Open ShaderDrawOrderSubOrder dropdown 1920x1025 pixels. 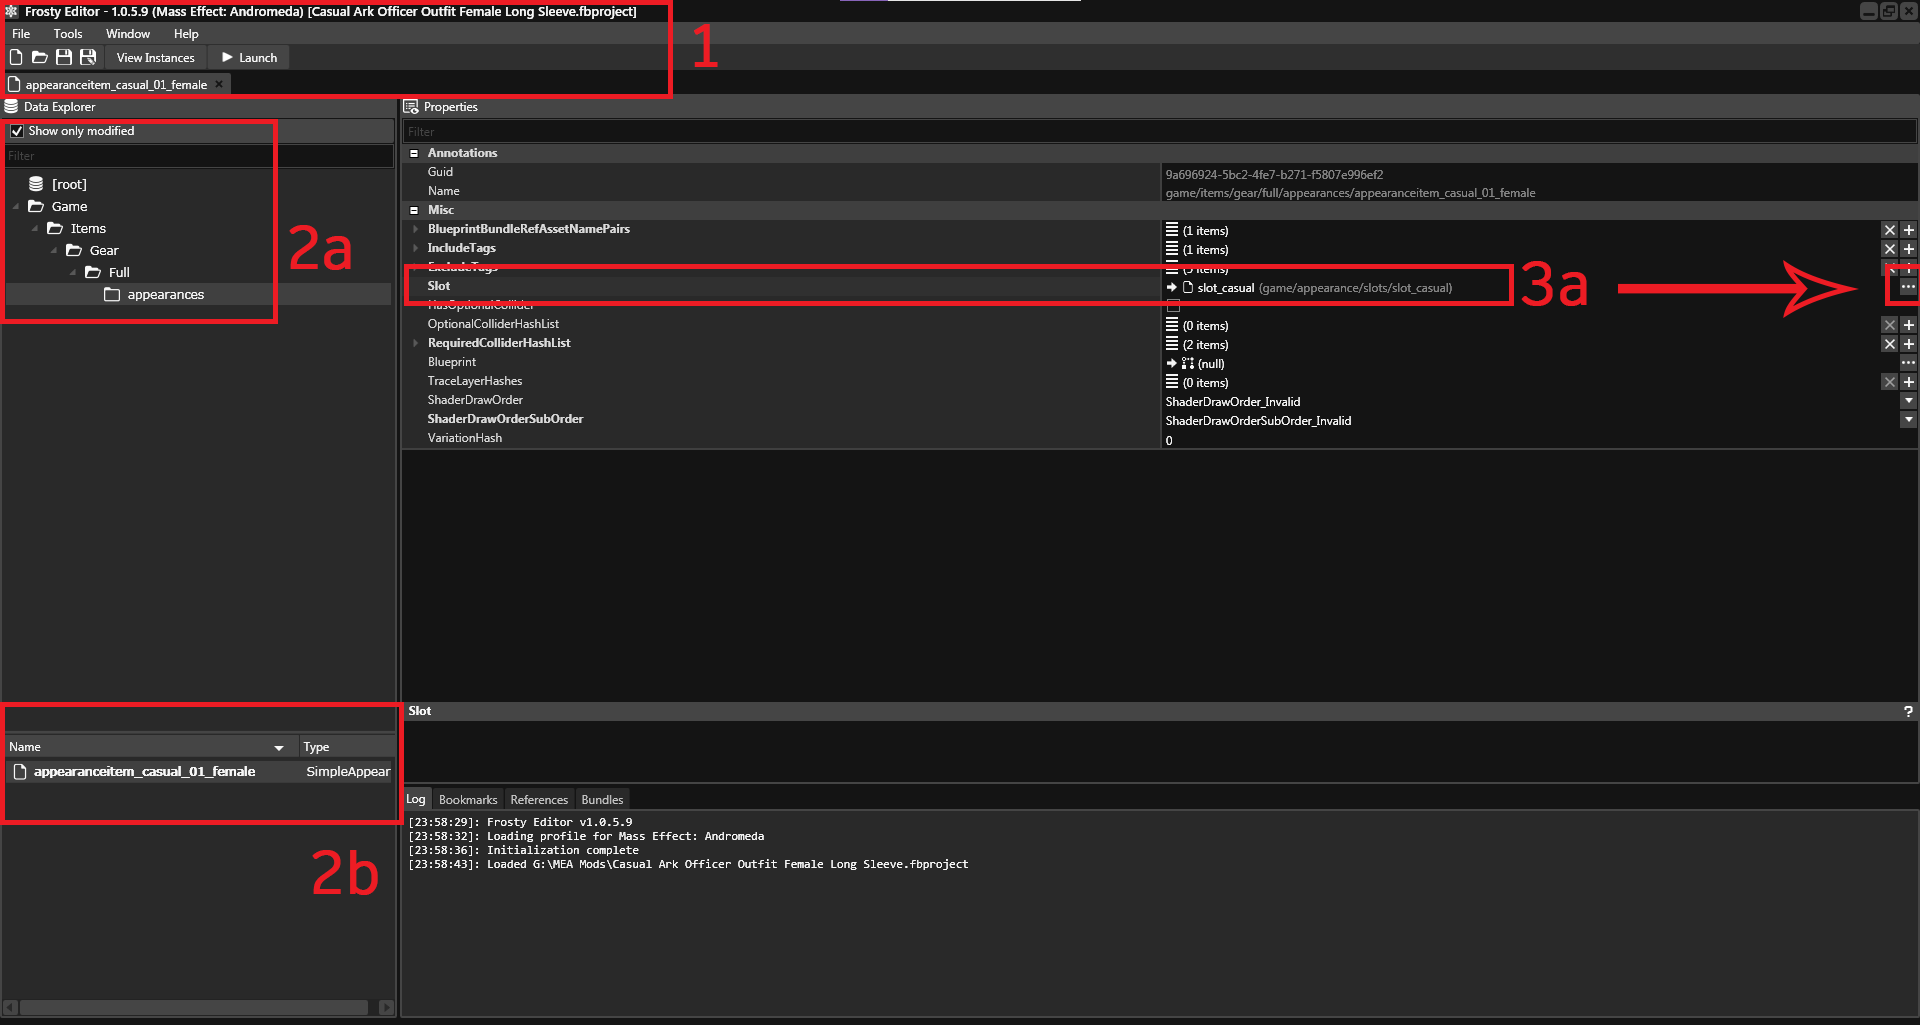pos(1908,420)
